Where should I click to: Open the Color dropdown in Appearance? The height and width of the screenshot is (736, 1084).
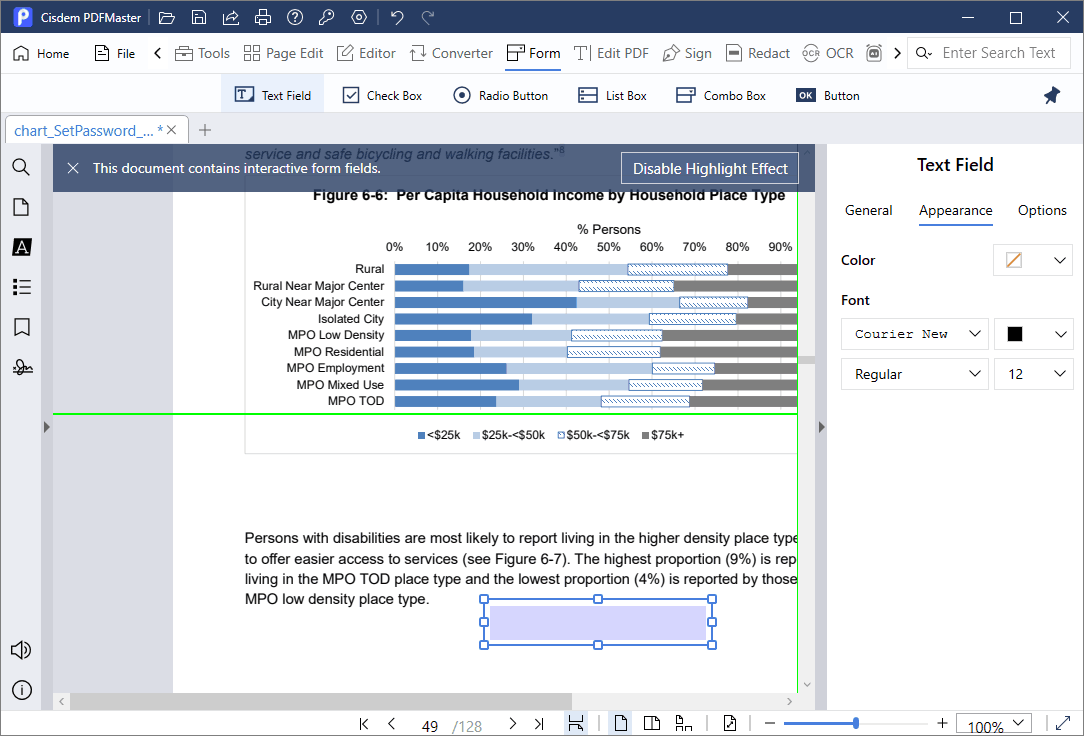tap(1033, 260)
